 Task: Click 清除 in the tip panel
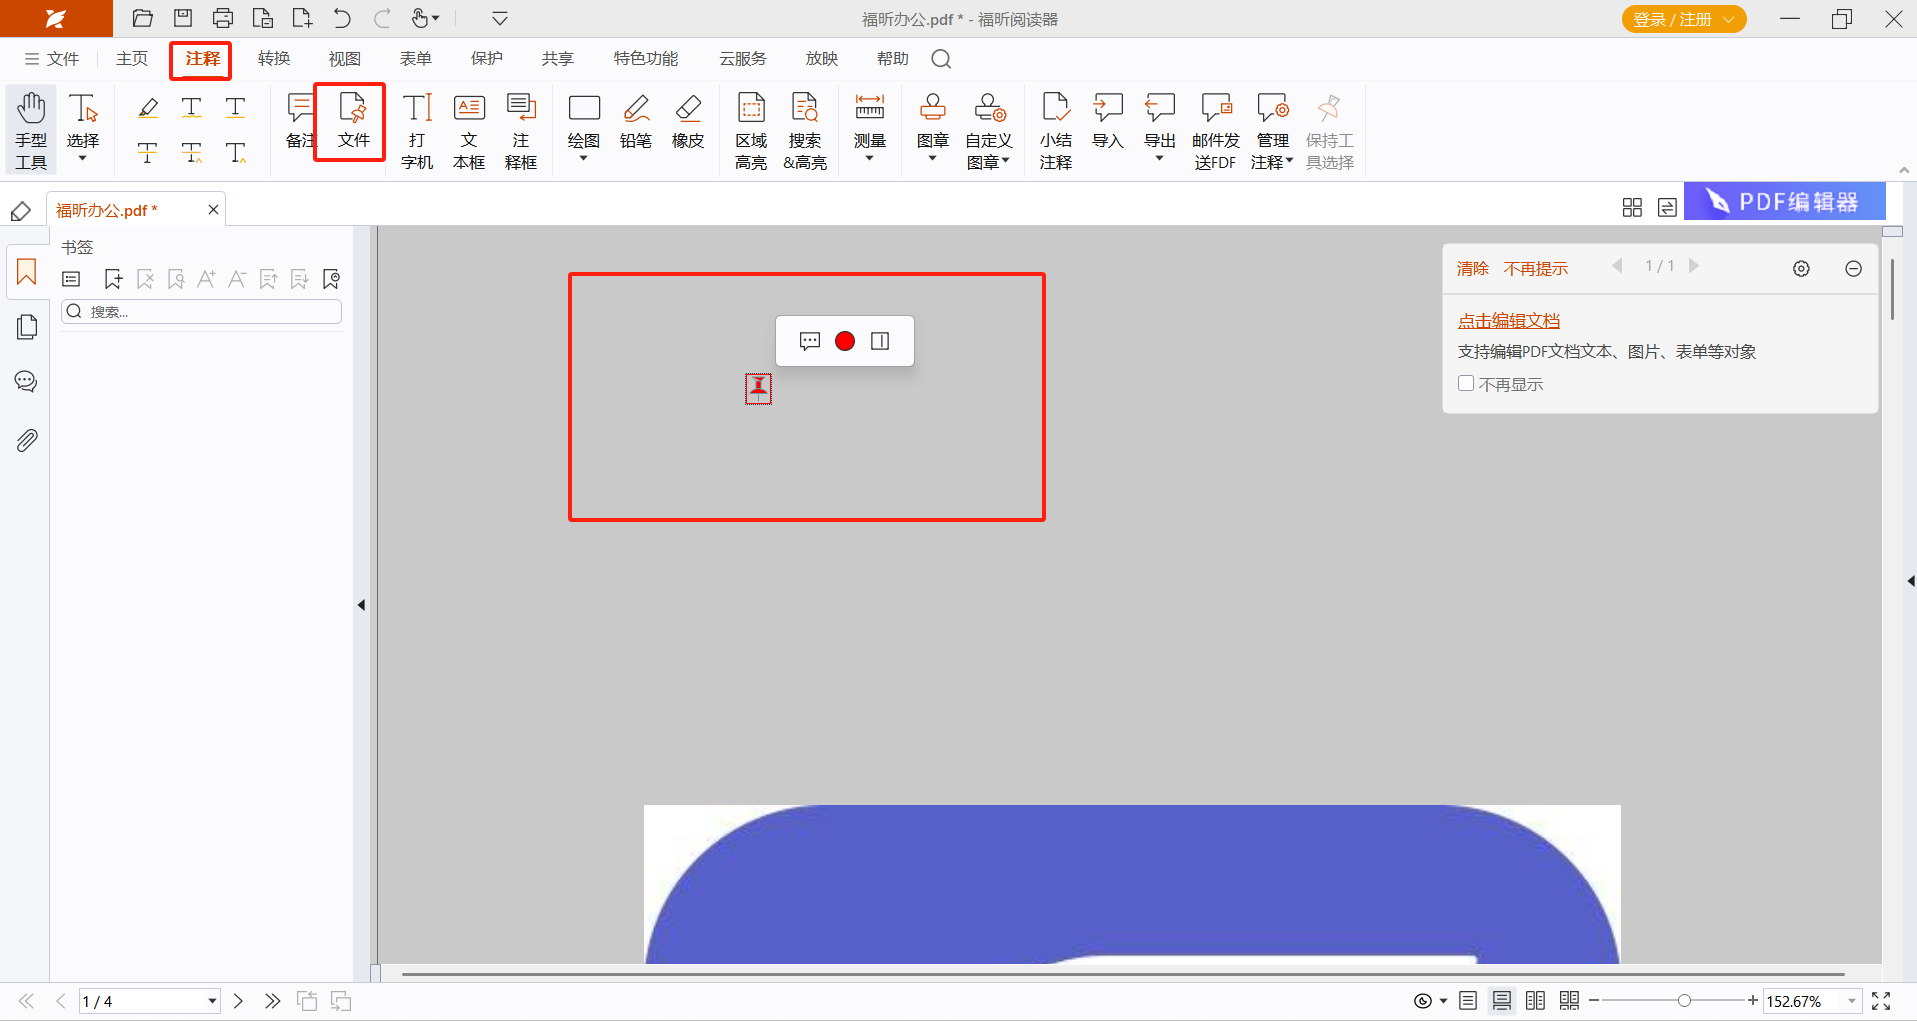pos(1473,268)
